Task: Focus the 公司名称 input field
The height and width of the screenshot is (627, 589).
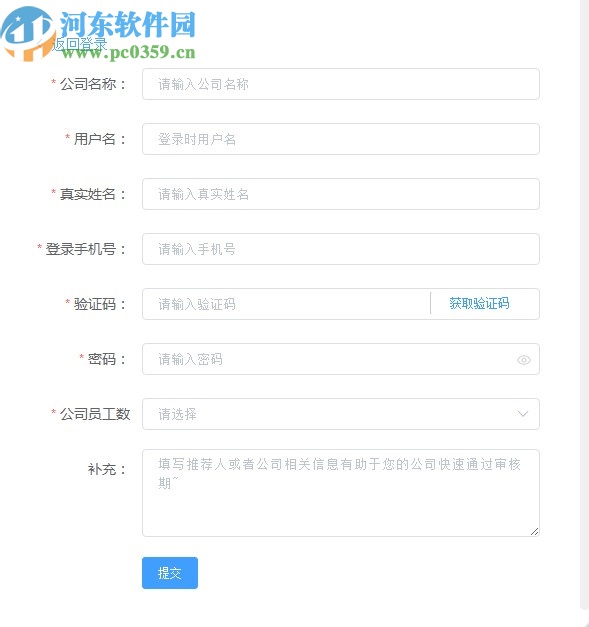Action: click(341, 84)
